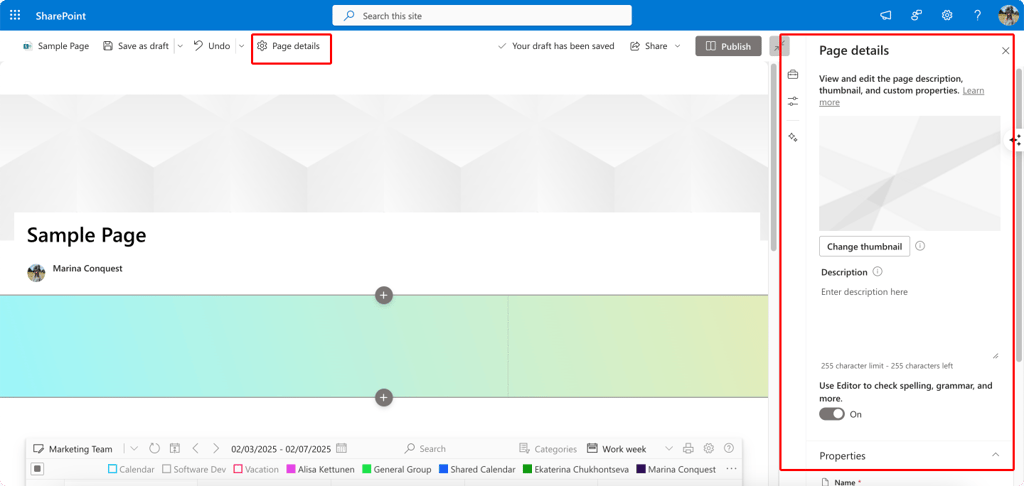Click Share in the command bar
Viewport: 1024px width, 486px height.
tap(648, 46)
